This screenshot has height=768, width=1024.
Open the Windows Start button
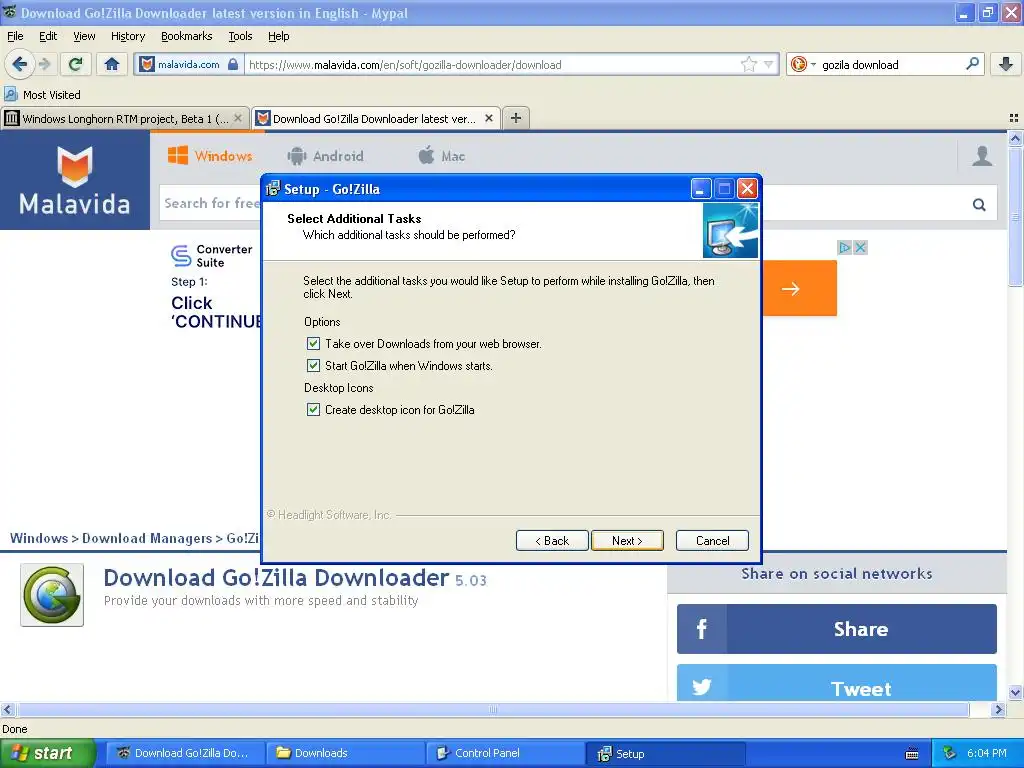tap(47, 753)
